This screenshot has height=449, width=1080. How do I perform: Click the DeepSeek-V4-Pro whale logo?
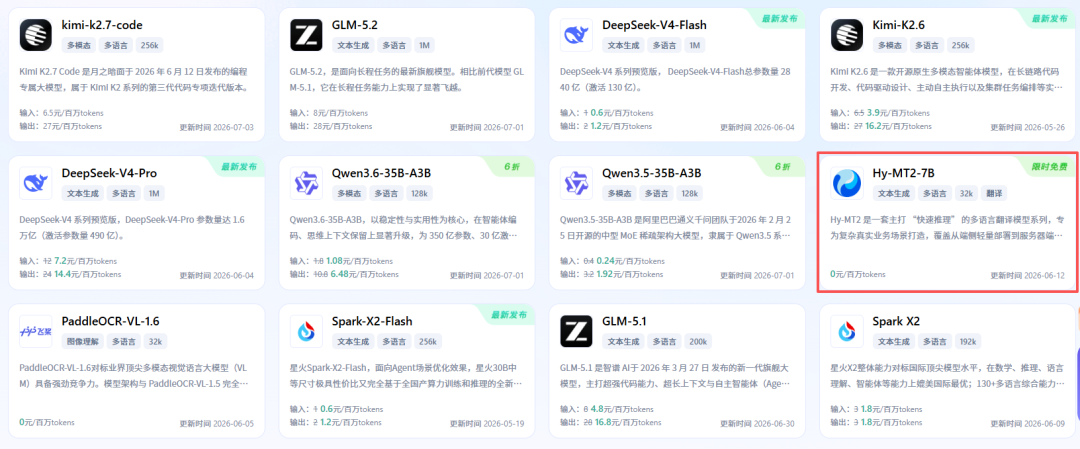[x=36, y=183]
